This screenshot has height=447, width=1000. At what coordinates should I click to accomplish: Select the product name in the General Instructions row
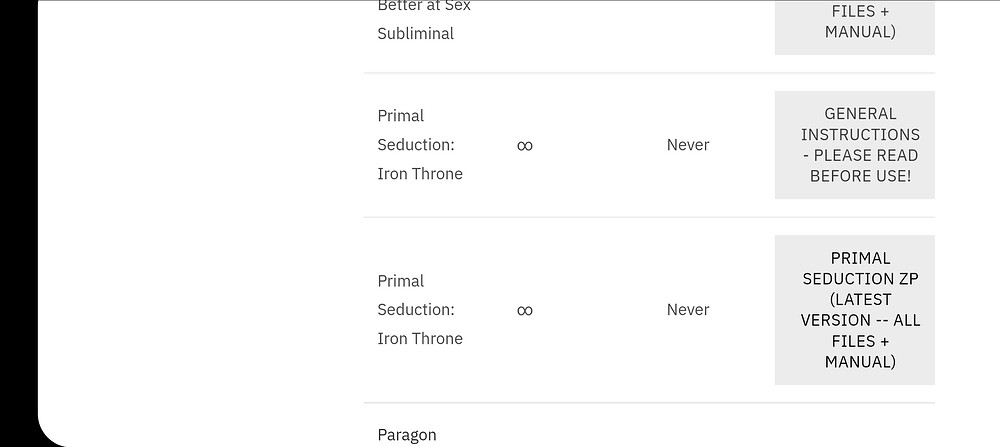pos(420,145)
